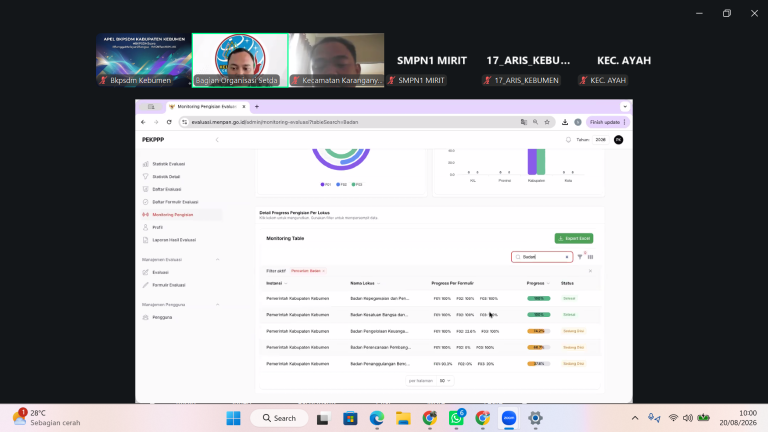The image size is (768, 432).
Task: Select the Badan Kesatuan Bangsa row name
Action: [x=379, y=315]
